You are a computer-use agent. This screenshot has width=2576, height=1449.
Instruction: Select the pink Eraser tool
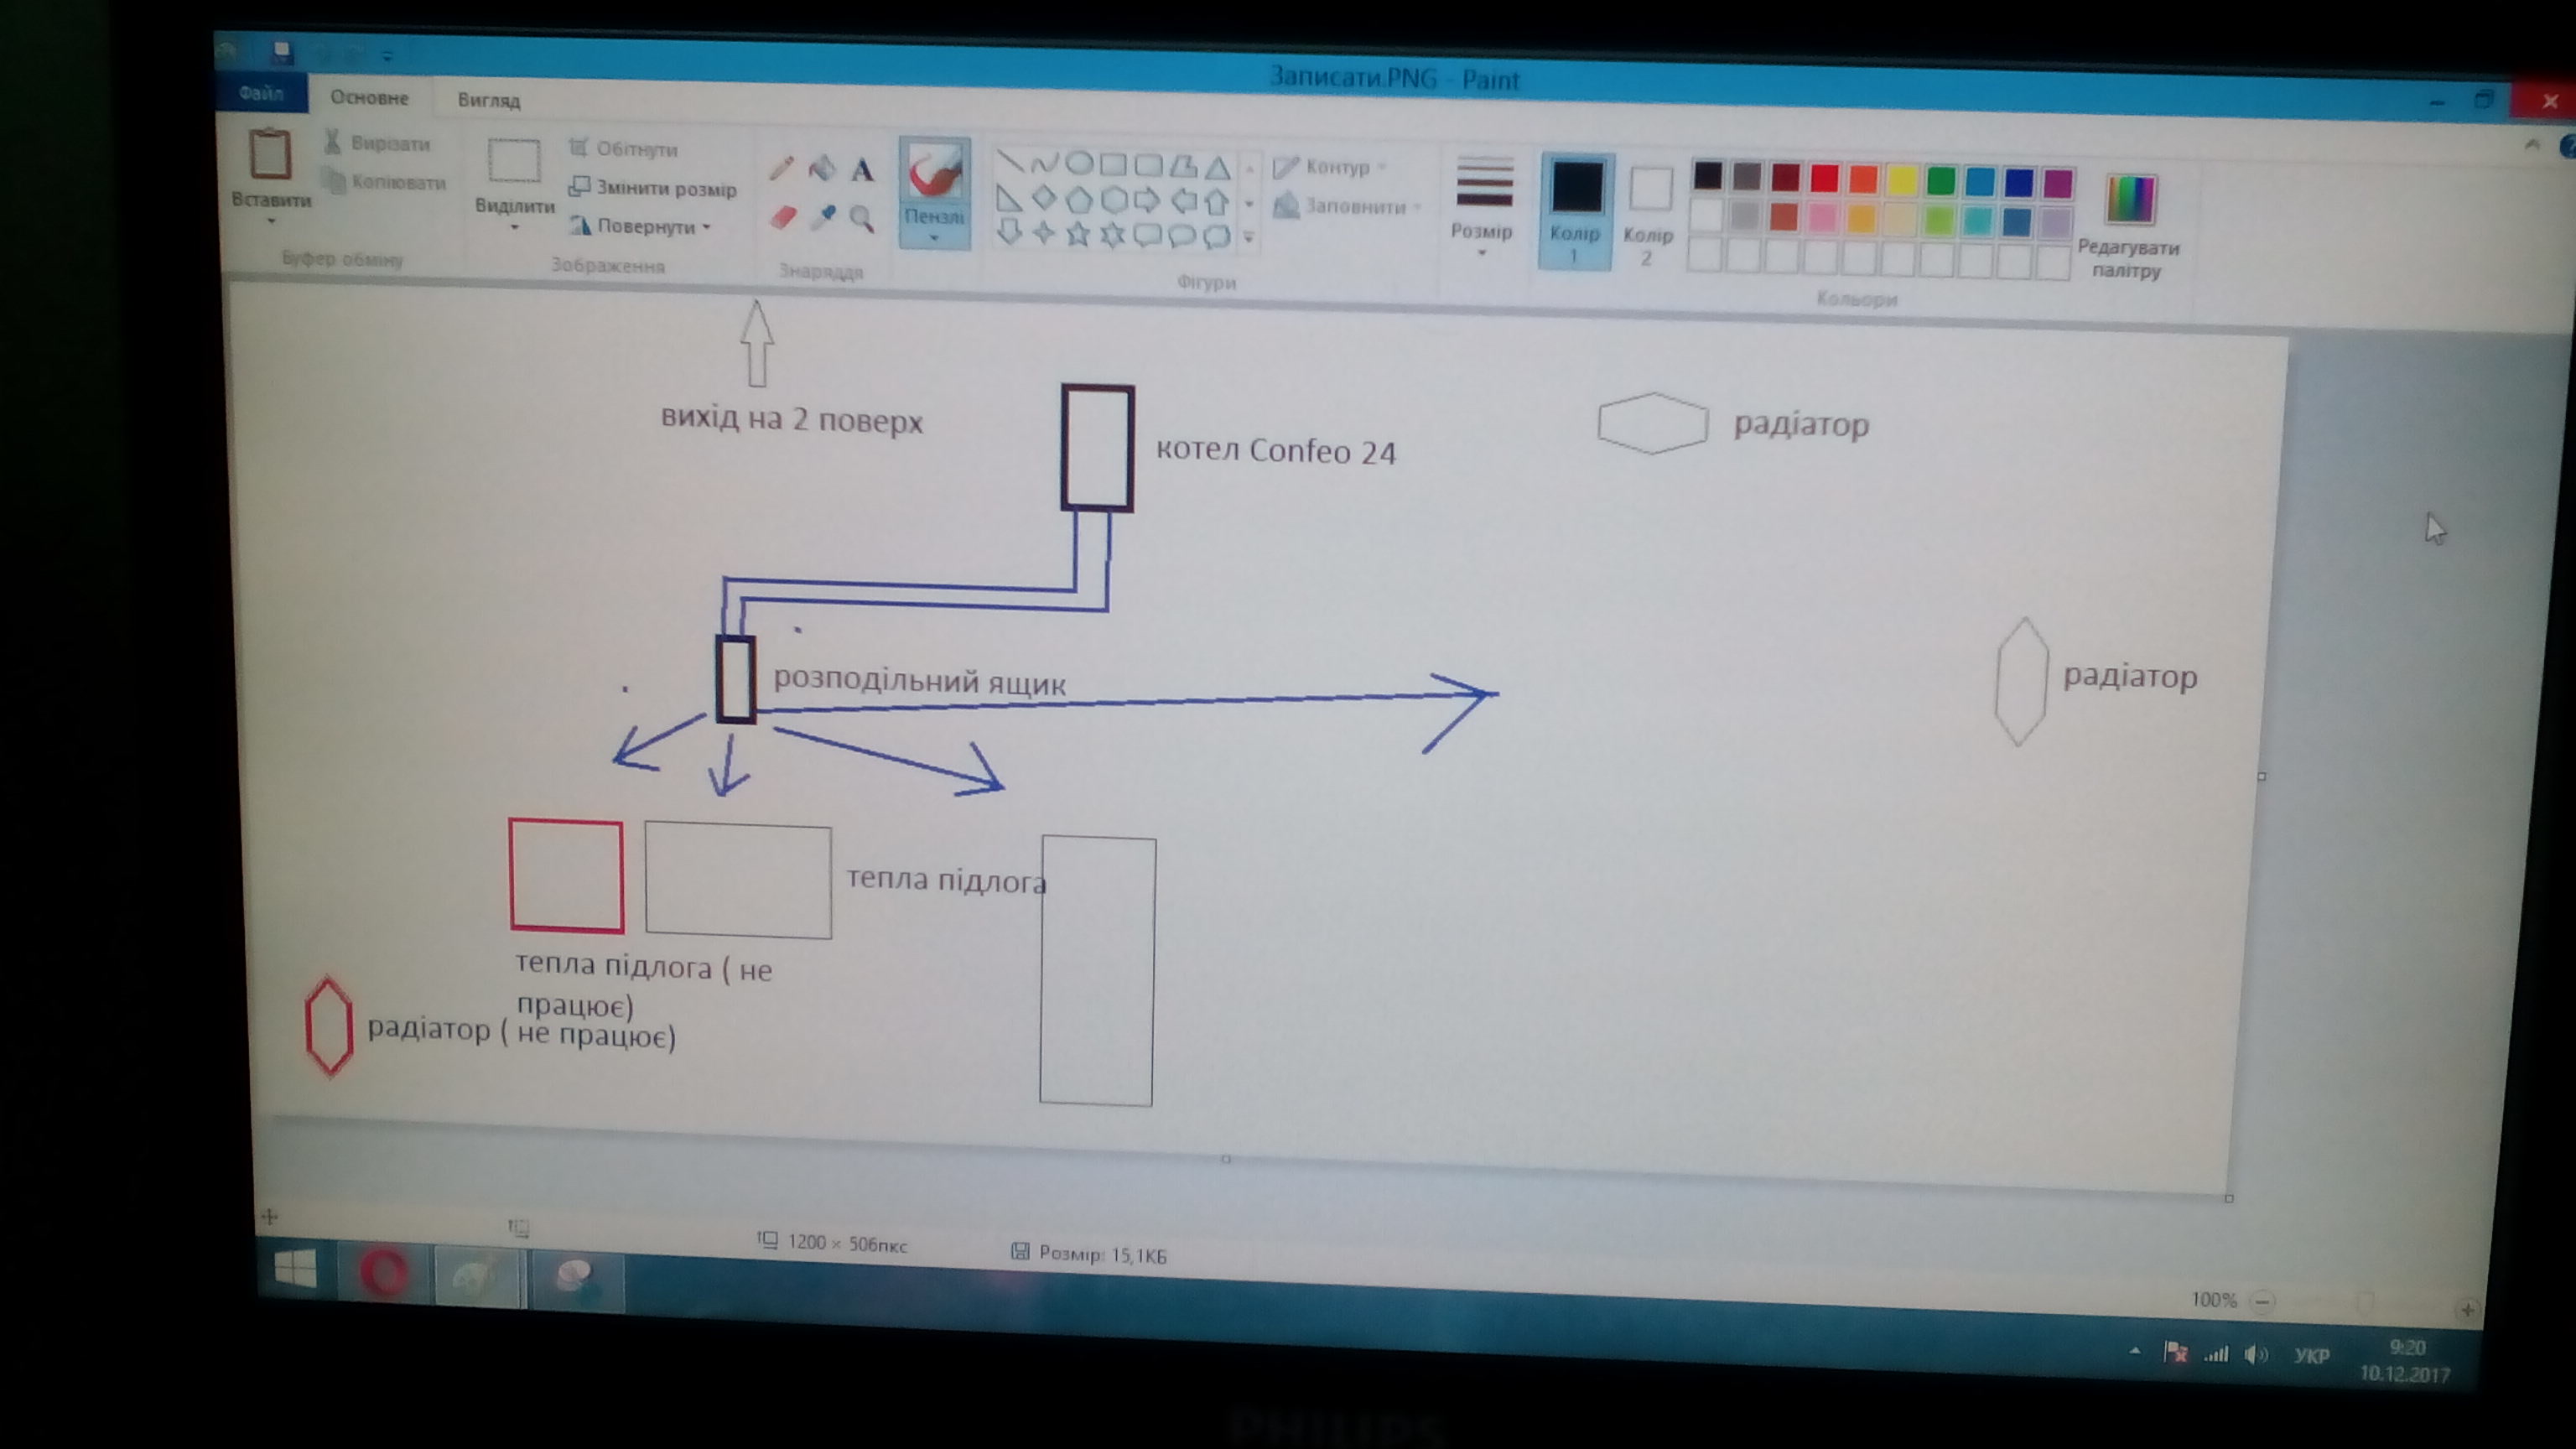(x=782, y=216)
